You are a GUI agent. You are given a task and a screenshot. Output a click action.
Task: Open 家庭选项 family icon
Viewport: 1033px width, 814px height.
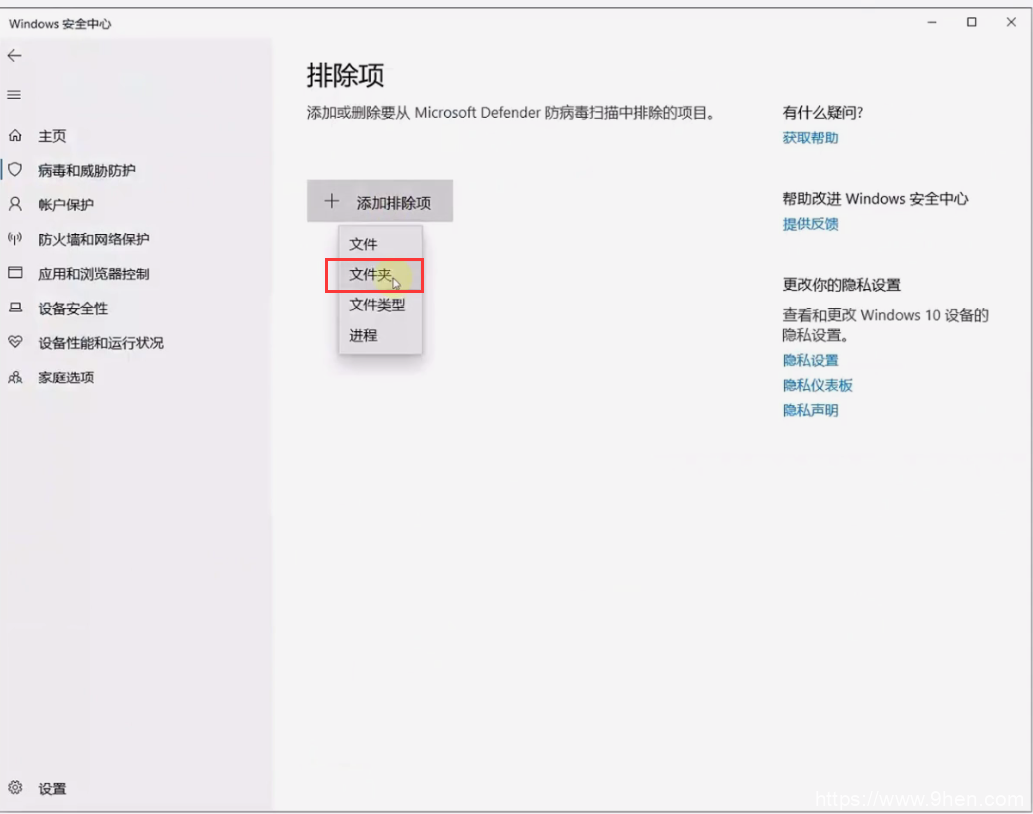pos(15,377)
